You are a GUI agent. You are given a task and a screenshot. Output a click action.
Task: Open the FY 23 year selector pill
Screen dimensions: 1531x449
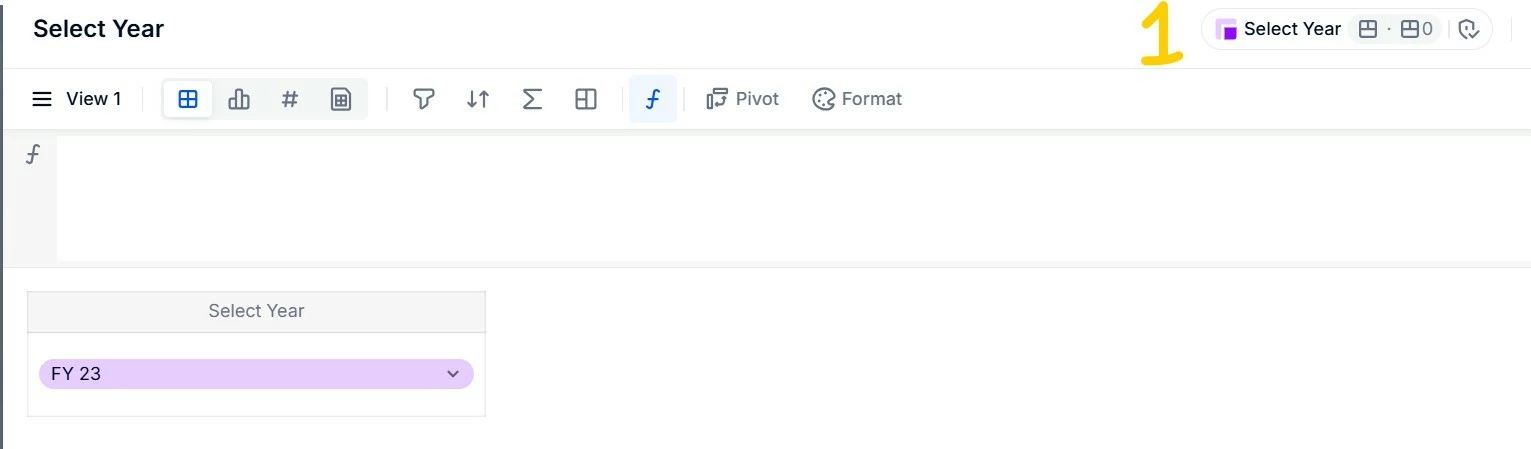point(240,374)
